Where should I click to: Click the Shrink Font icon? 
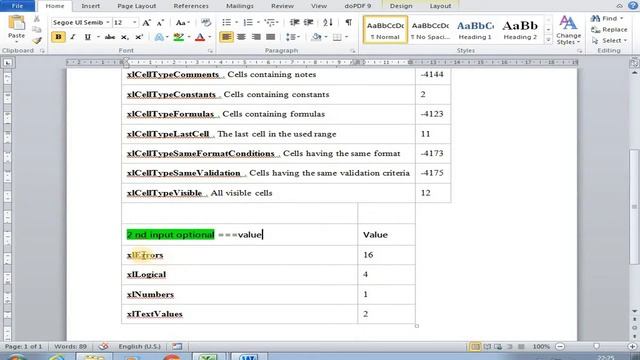click(160, 23)
